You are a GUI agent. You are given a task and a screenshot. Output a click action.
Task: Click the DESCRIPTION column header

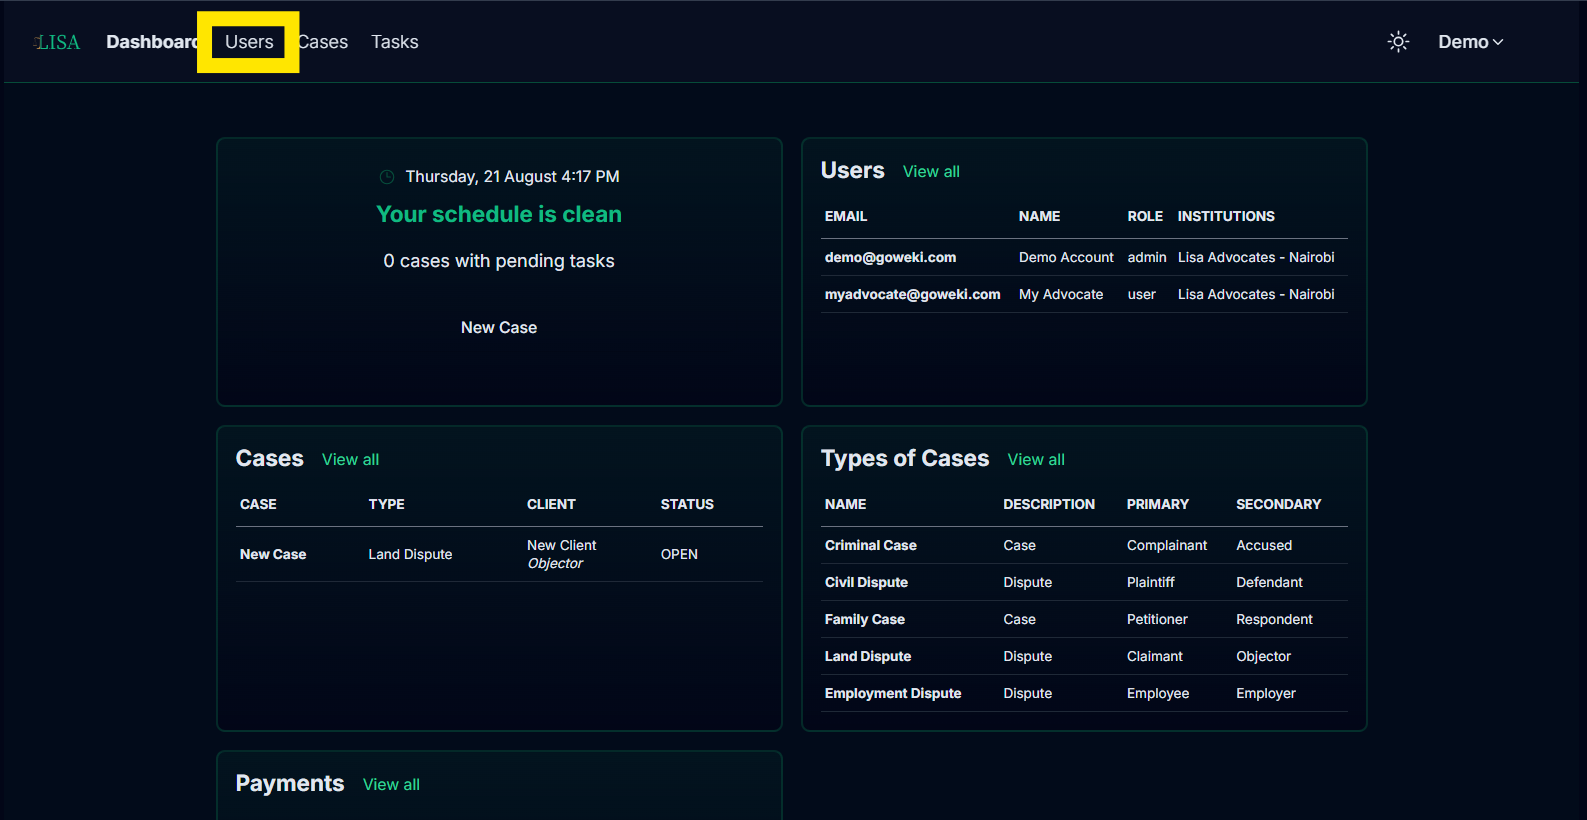[x=1049, y=505]
